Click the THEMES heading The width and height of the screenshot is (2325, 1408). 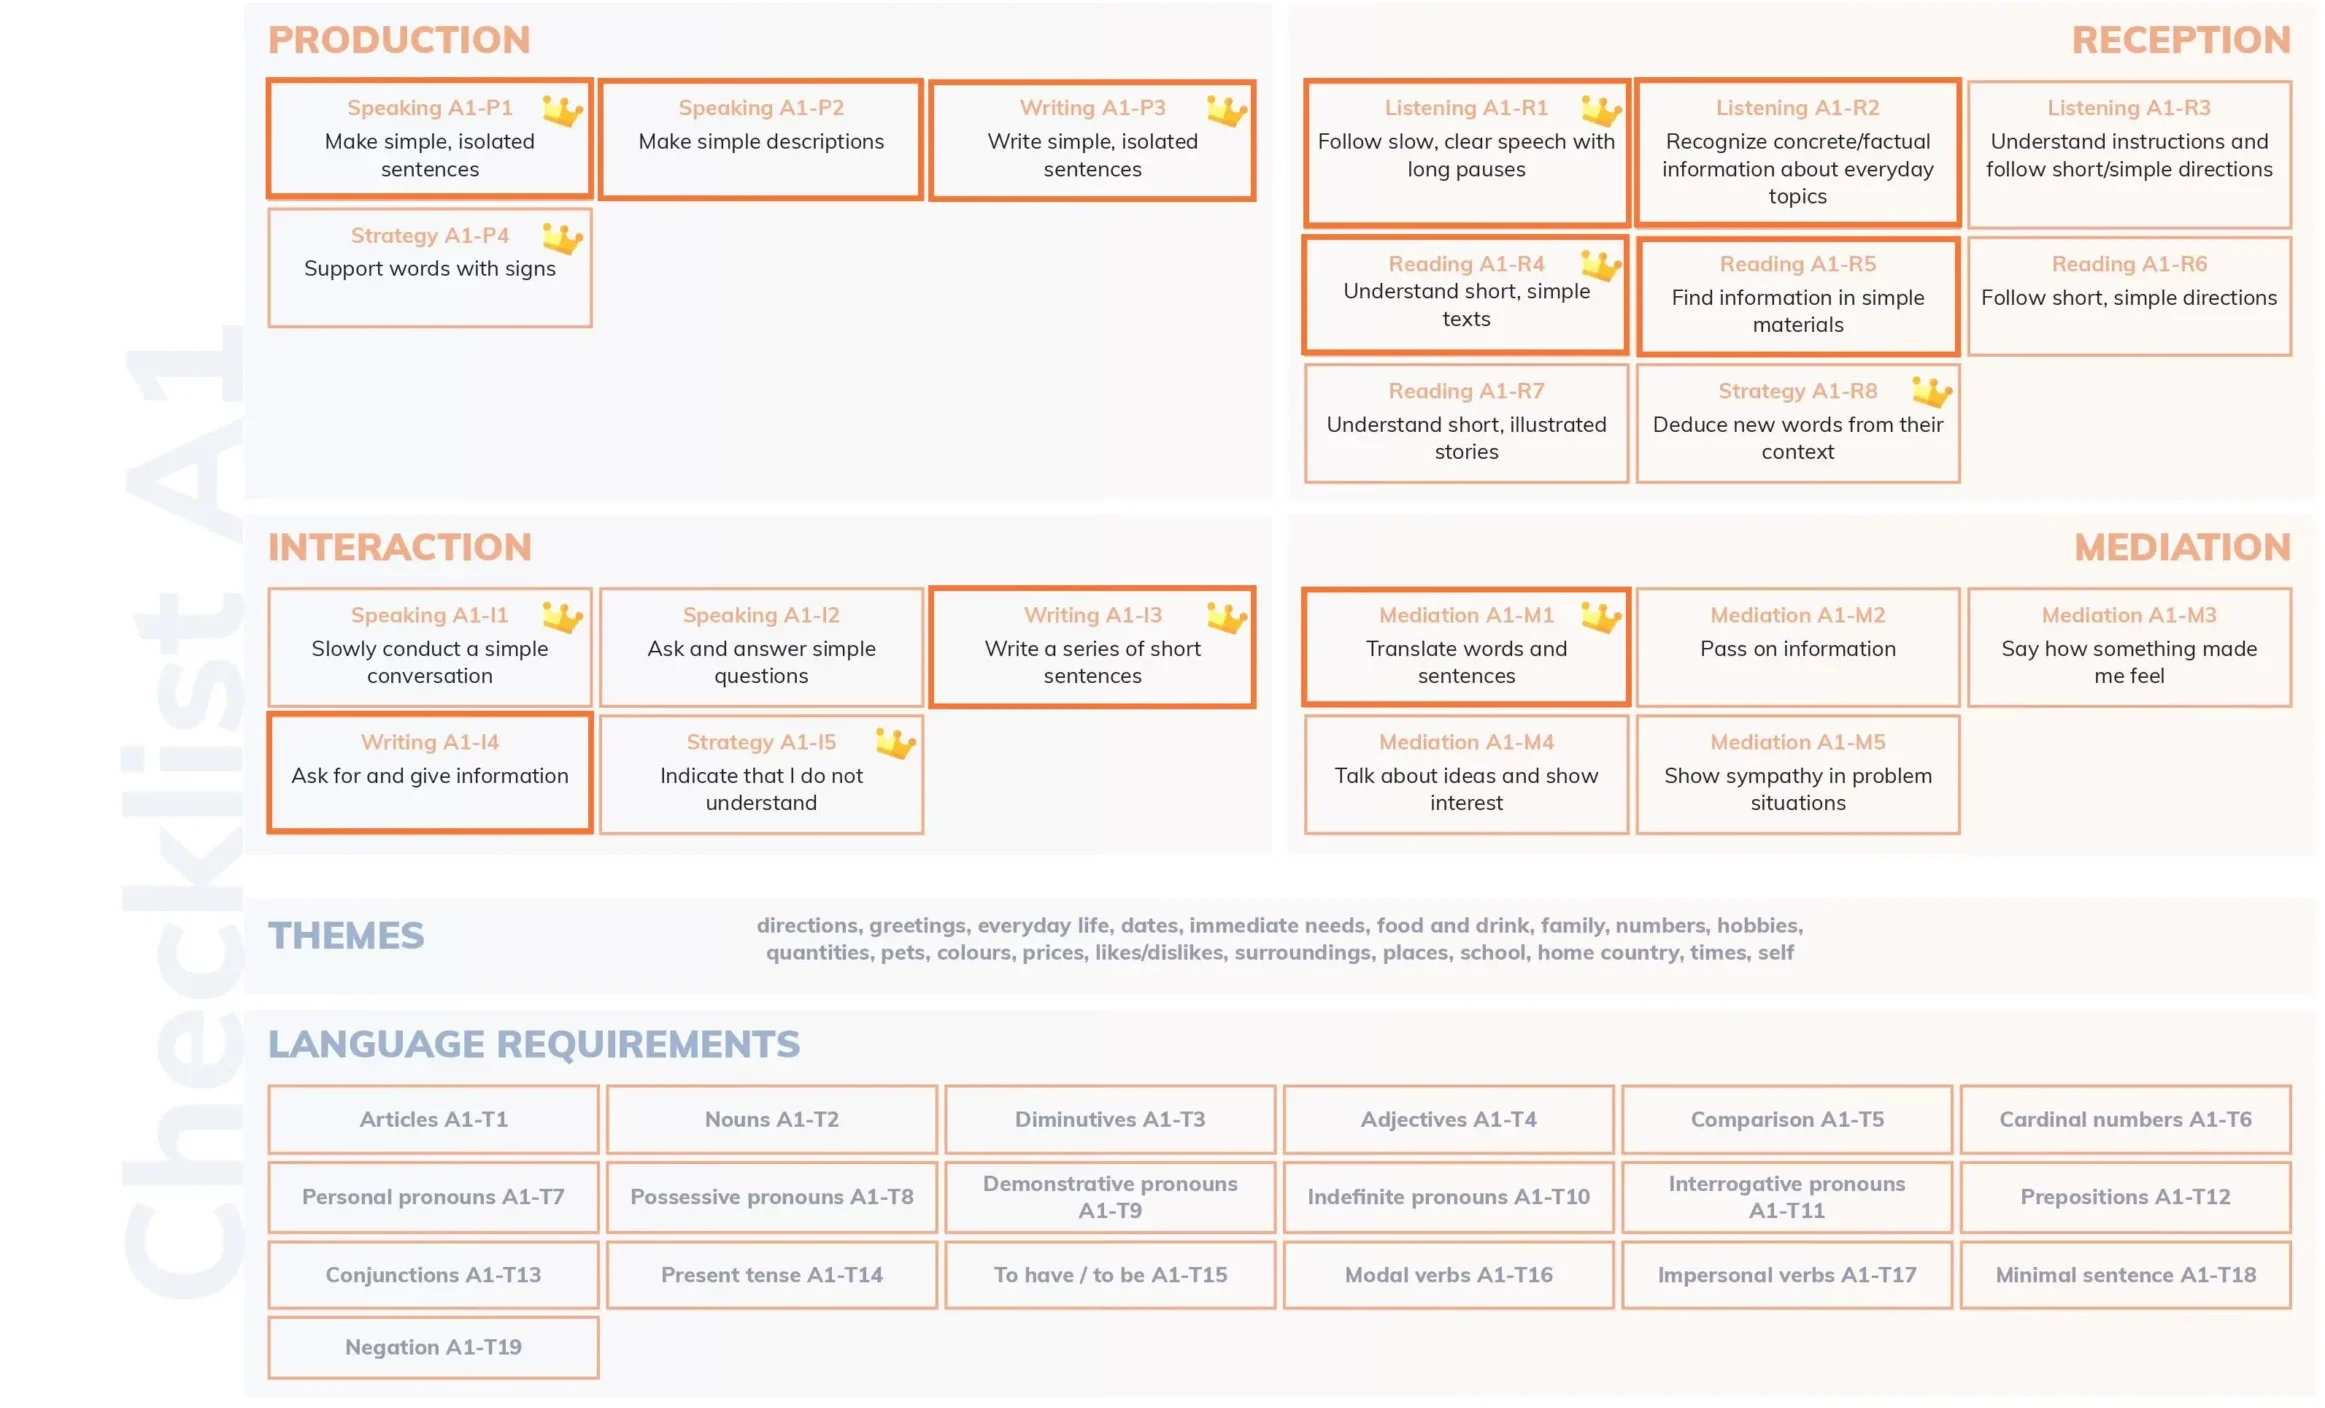(x=346, y=936)
